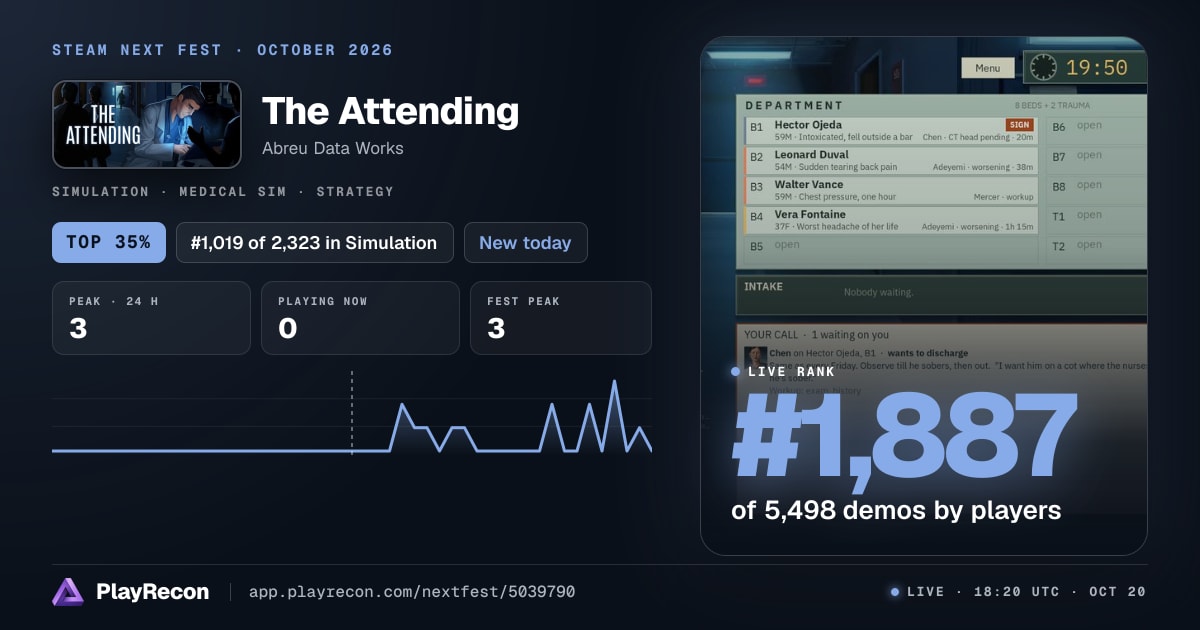Select bed B2 Leonard Duval row
Viewport: 1200px width, 630px height.
pyautogui.click(x=891, y=161)
